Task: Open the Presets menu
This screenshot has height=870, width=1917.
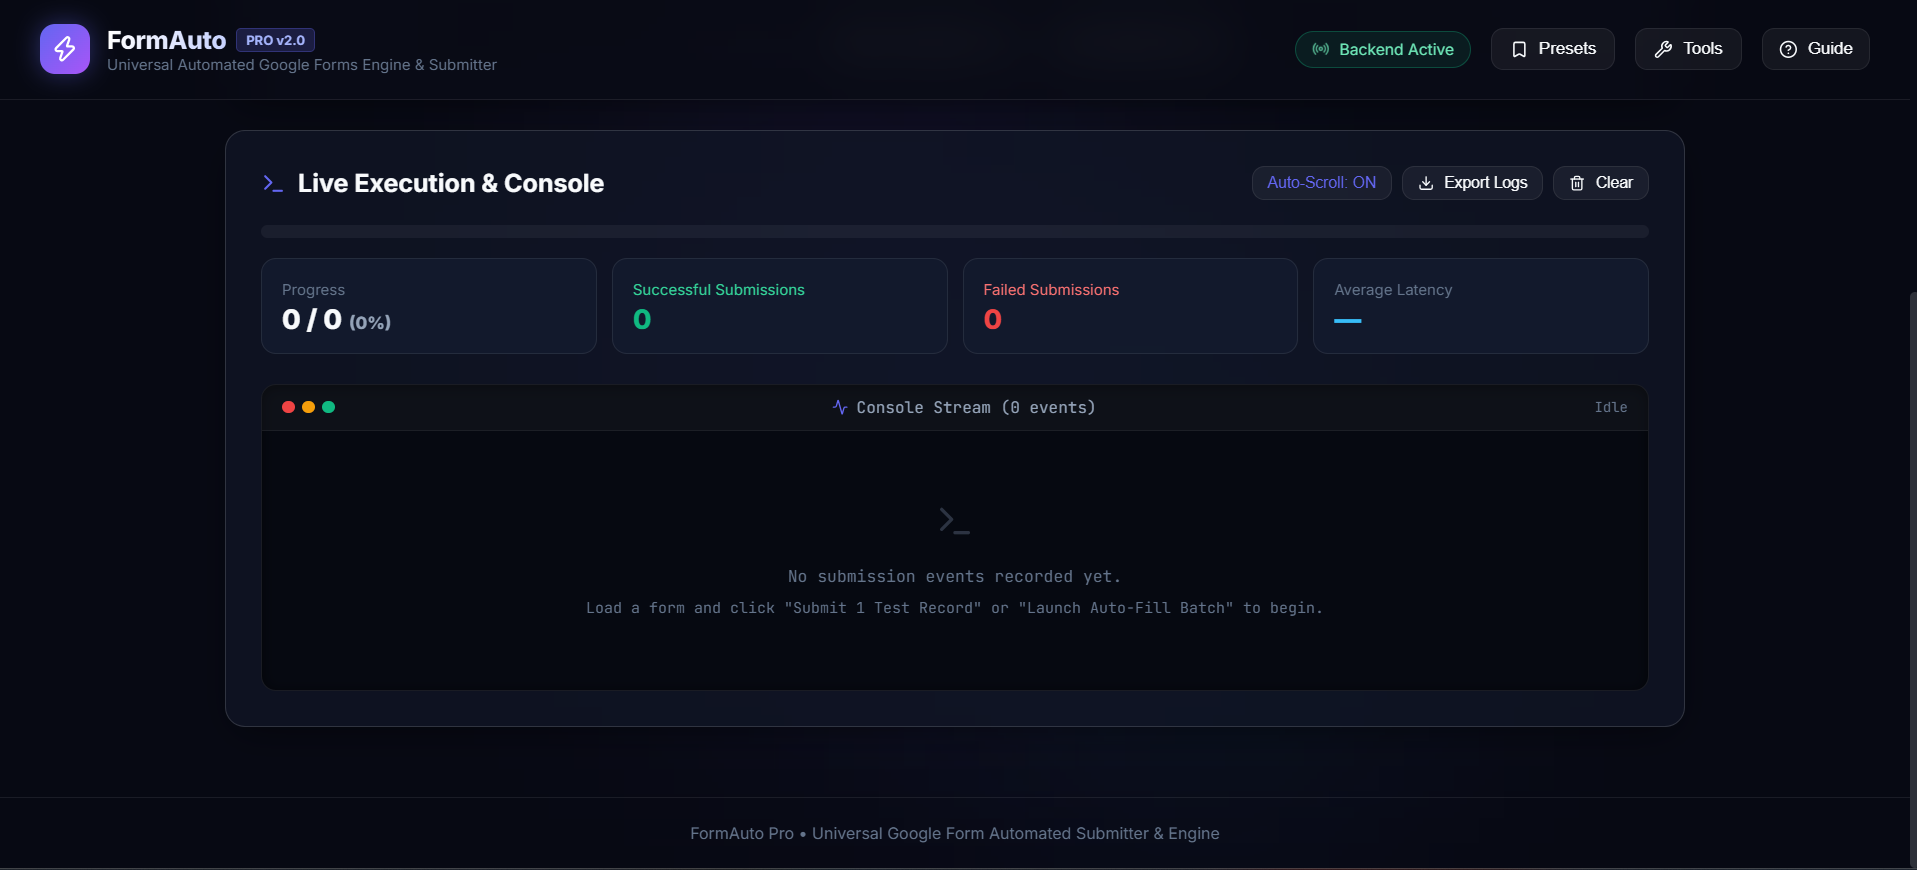Action: [1552, 49]
